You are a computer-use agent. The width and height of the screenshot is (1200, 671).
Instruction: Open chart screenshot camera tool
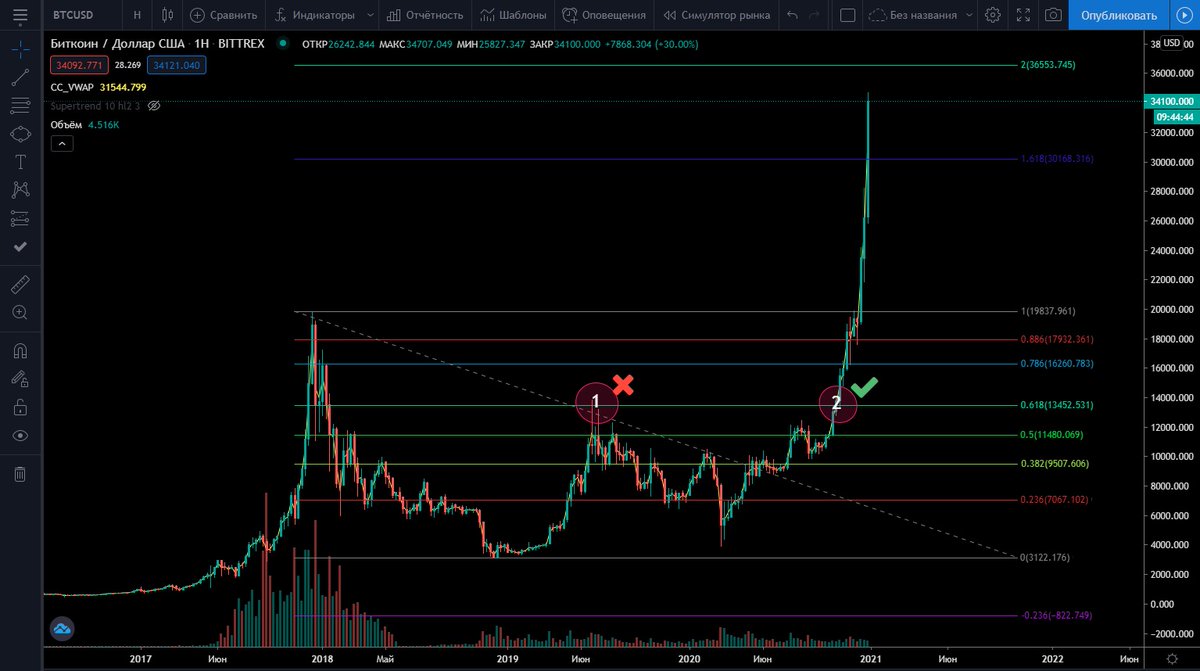pyautogui.click(x=1051, y=14)
